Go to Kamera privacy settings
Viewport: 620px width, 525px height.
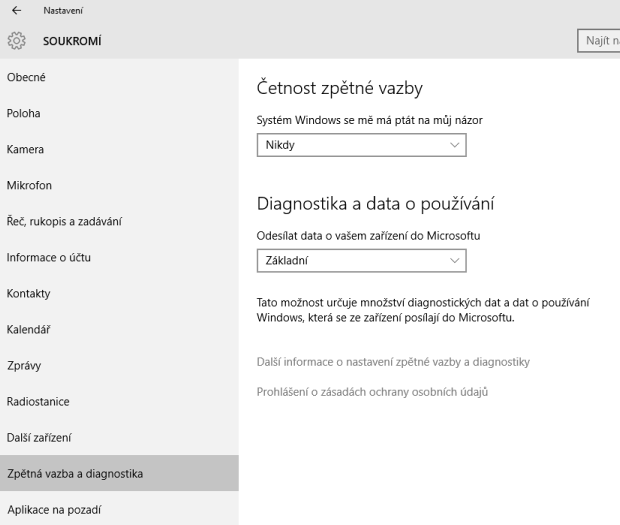pos(26,149)
